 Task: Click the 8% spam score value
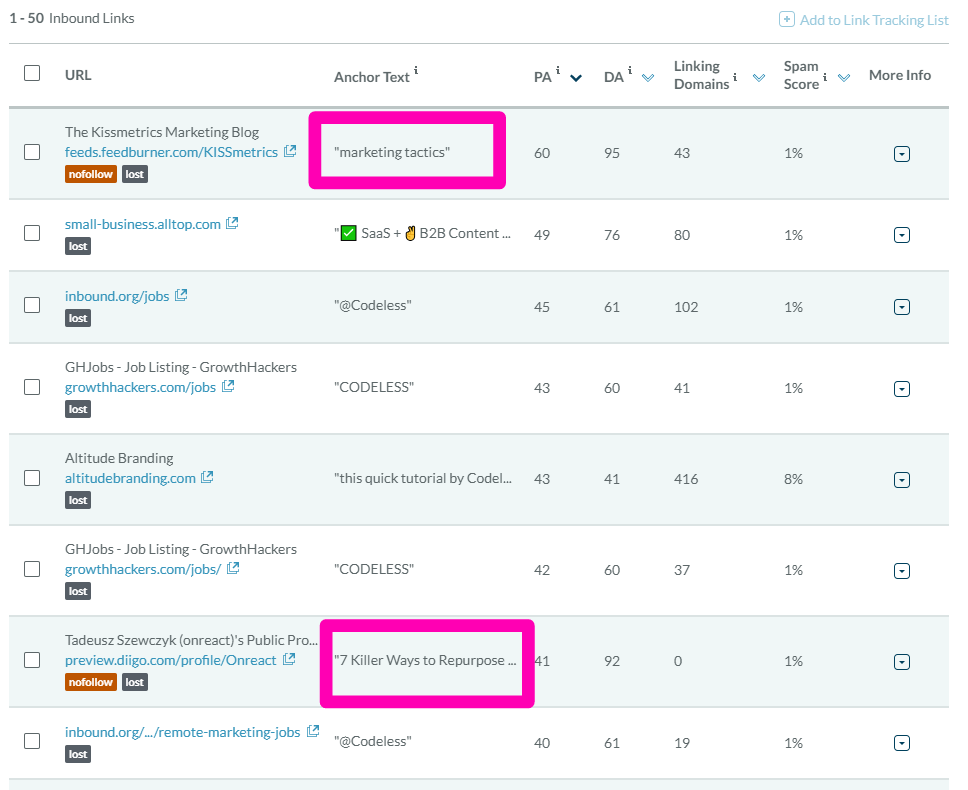793,479
